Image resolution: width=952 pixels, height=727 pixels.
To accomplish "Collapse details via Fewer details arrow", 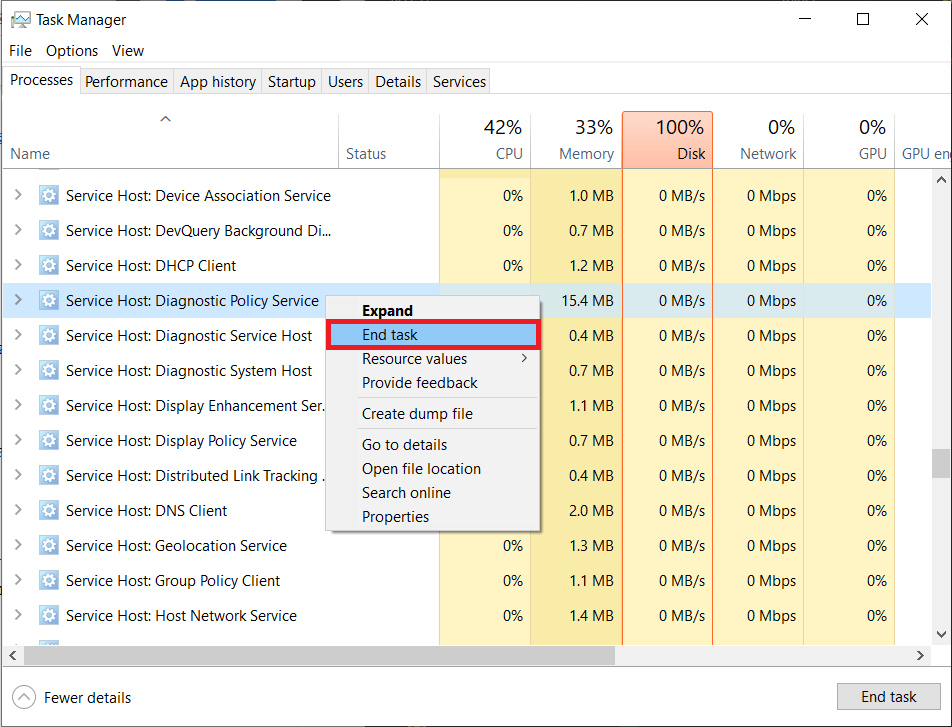I will click(24, 697).
